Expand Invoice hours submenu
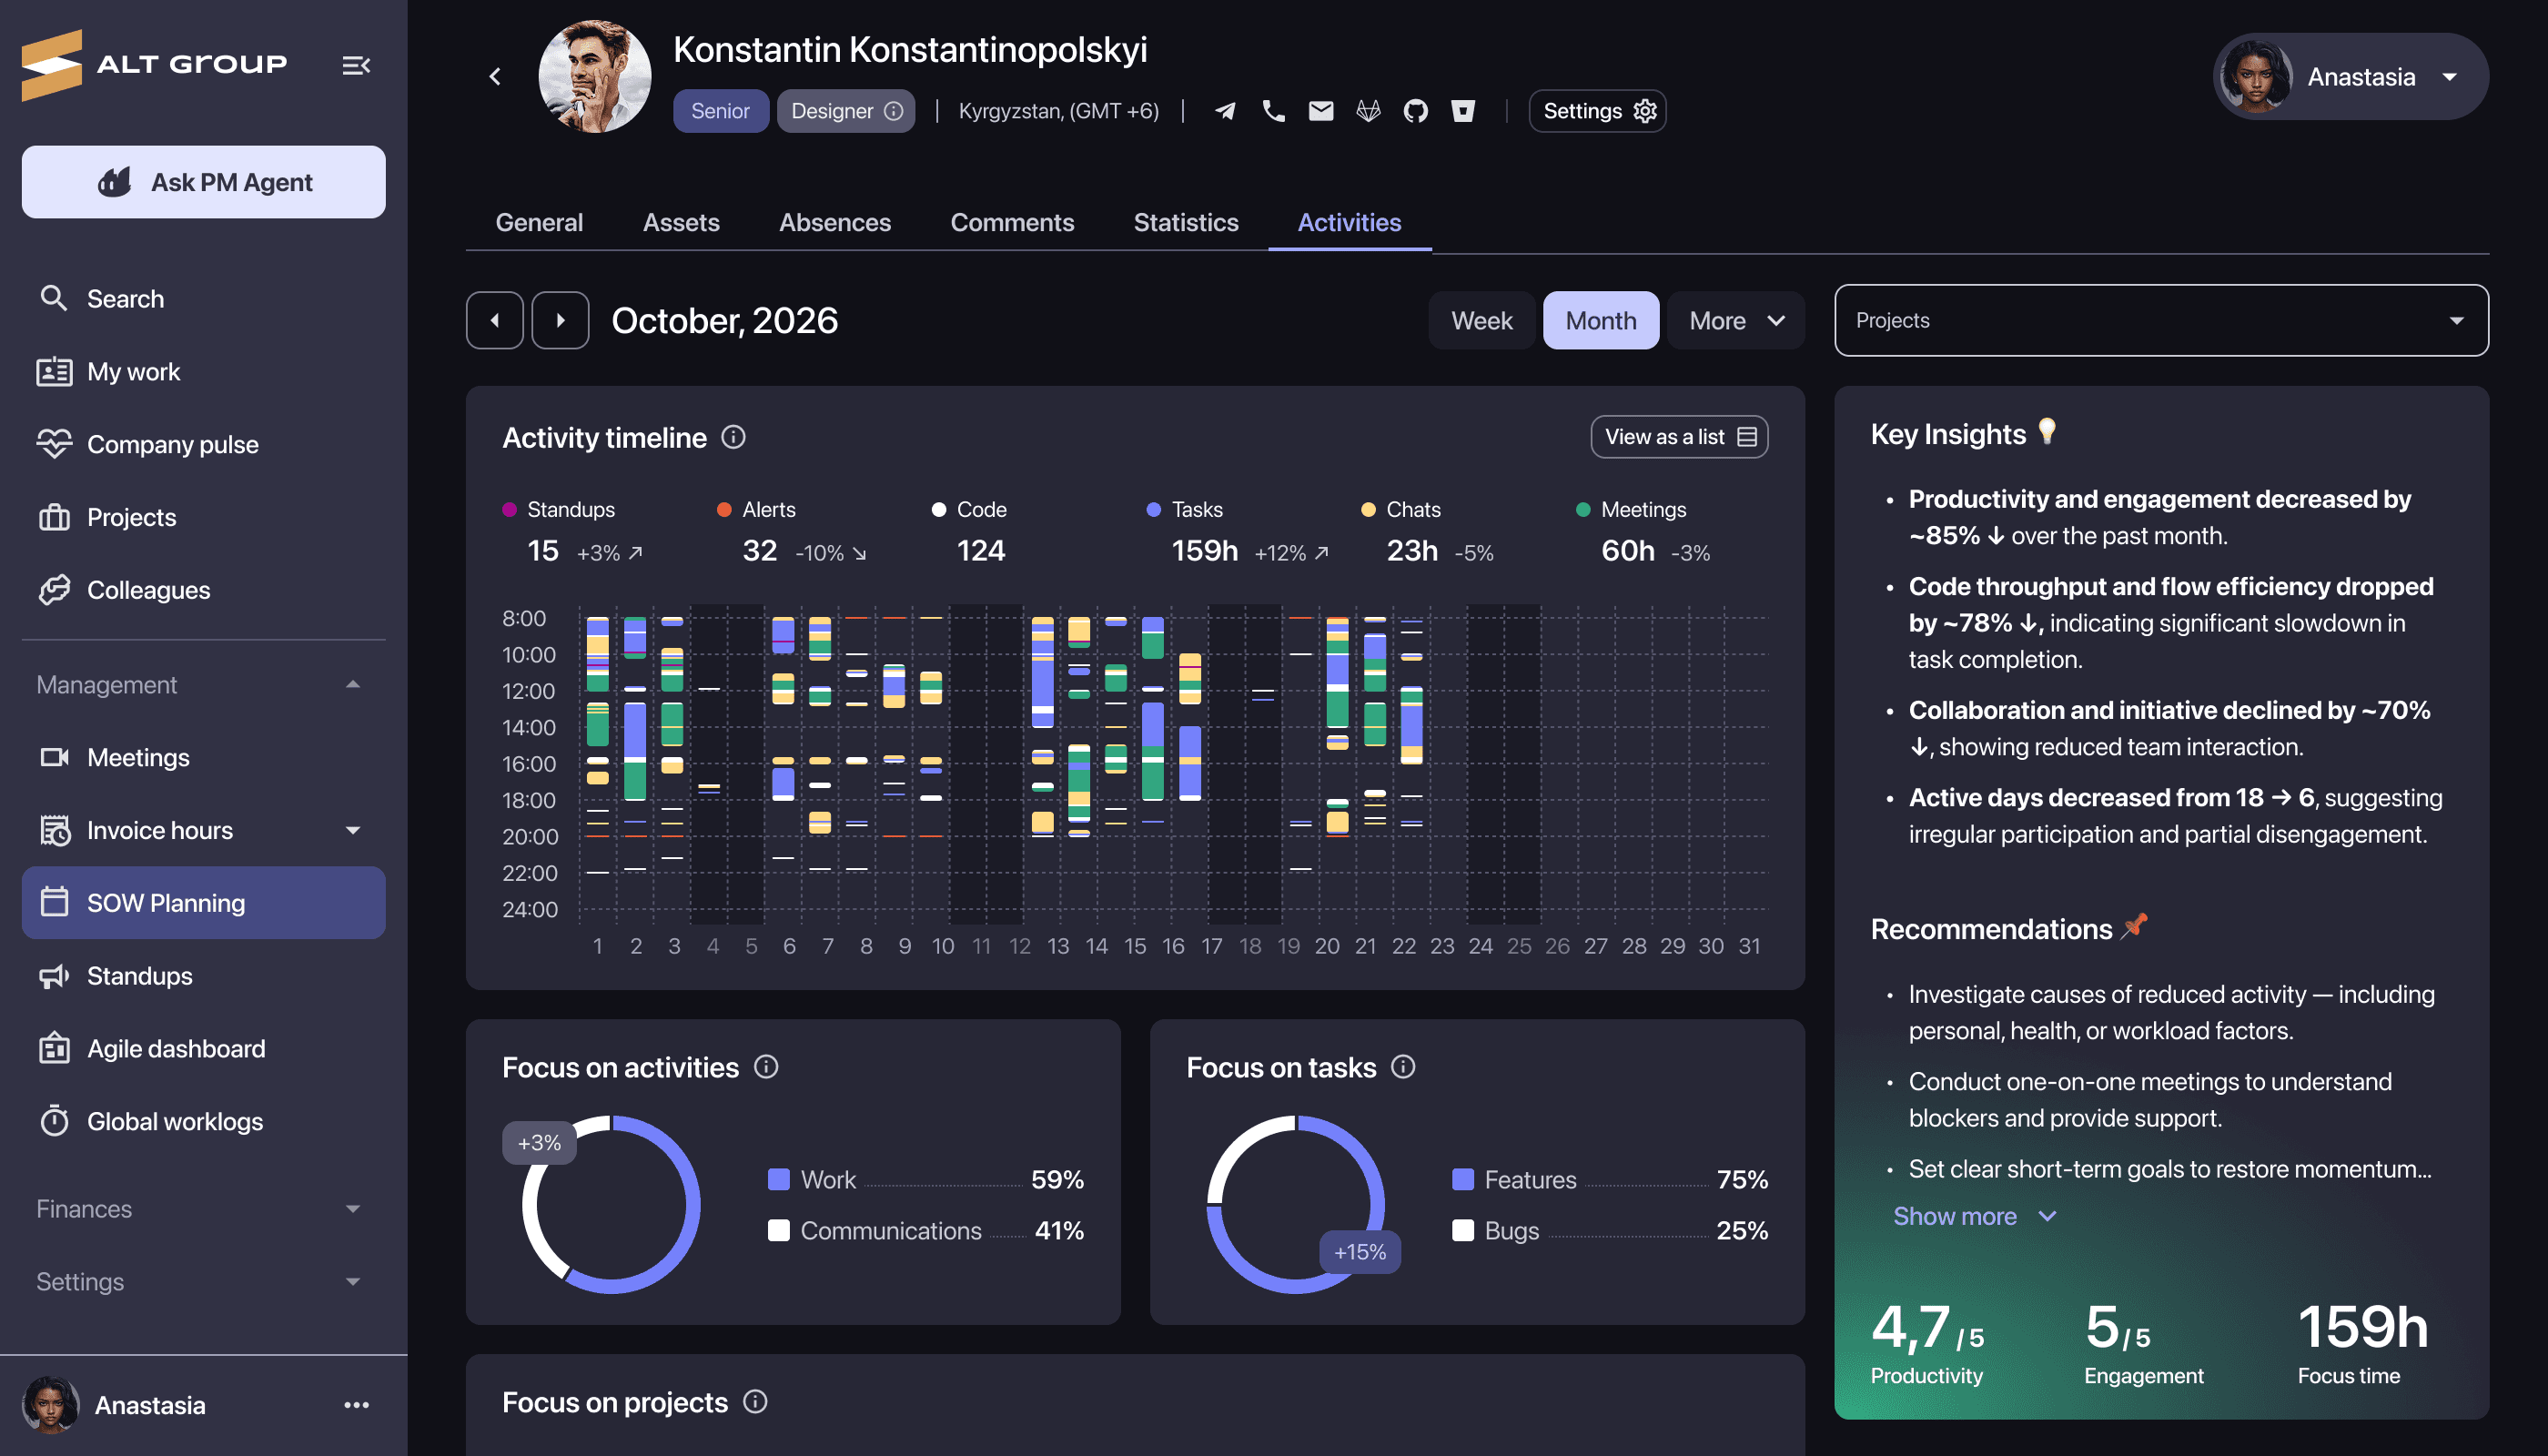This screenshot has width=2548, height=1456. point(352,830)
